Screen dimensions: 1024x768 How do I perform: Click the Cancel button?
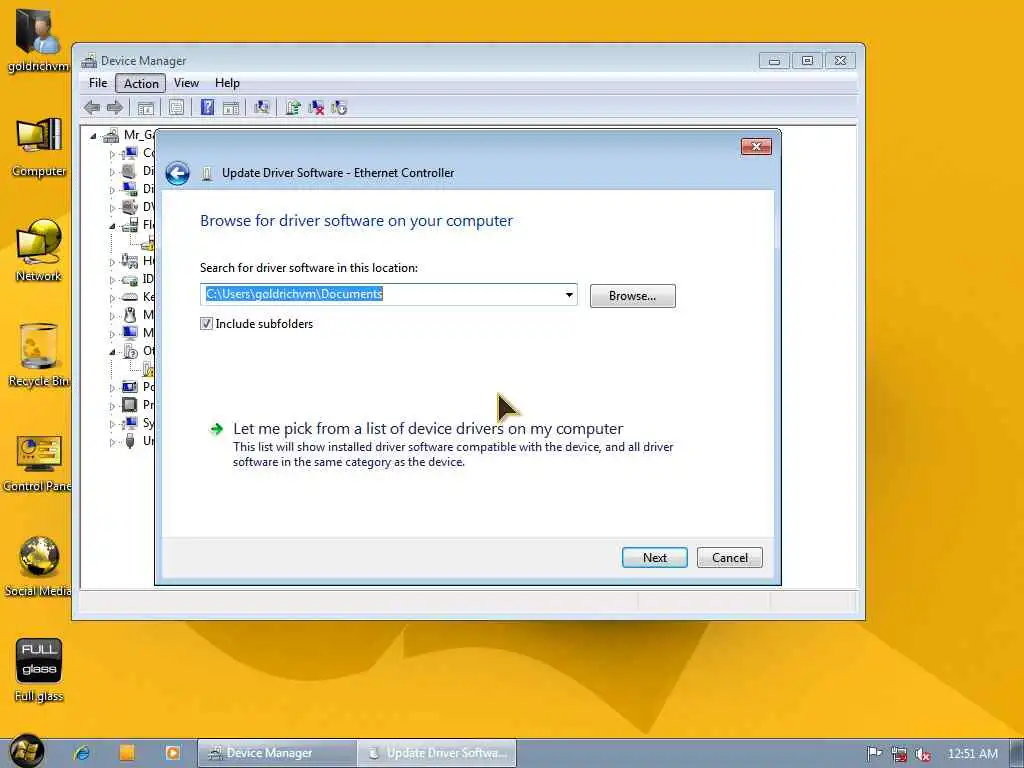coord(729,558)
